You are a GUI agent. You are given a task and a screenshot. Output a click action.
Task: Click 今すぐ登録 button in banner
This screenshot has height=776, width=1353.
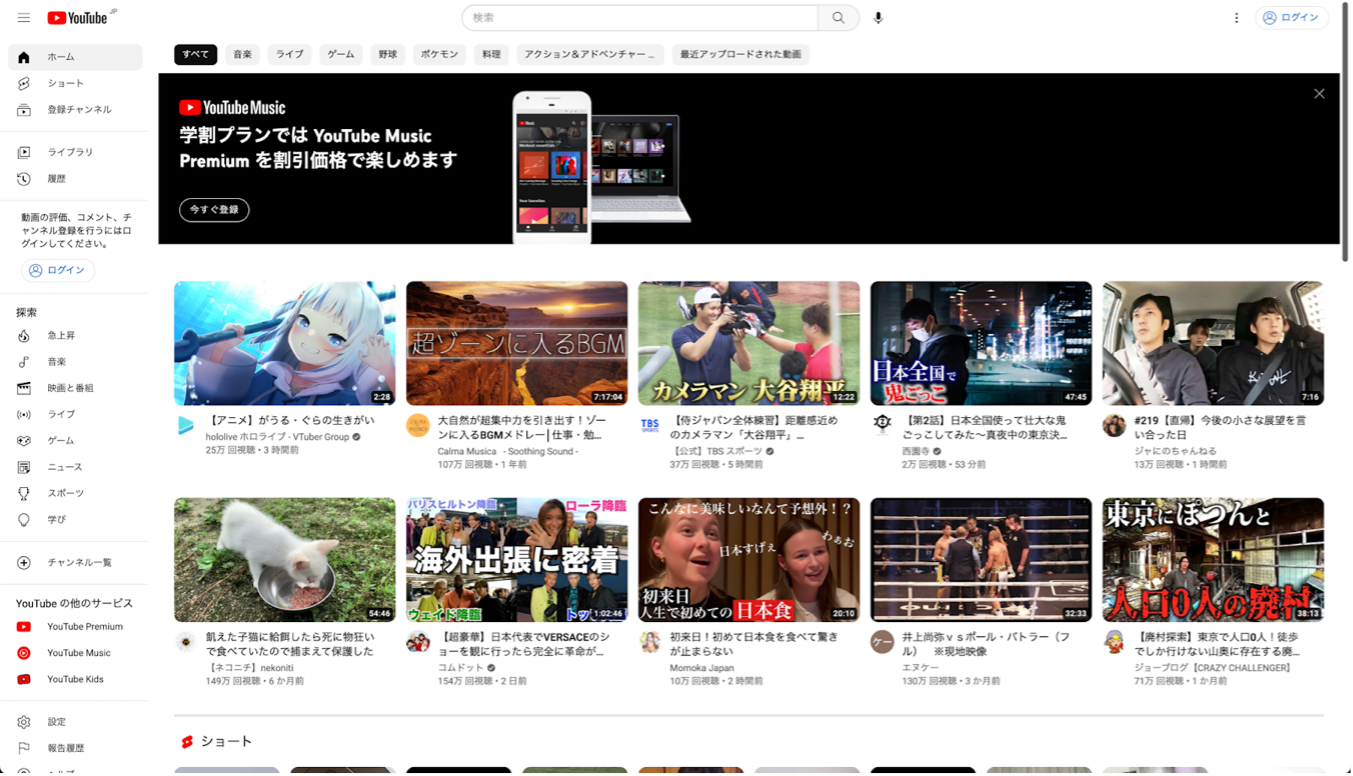click(214, 210)
